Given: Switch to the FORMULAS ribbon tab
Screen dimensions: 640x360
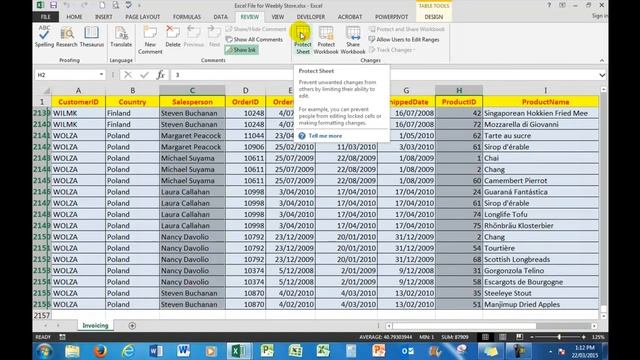Looking at the screenshot, I should pos(187,17).
